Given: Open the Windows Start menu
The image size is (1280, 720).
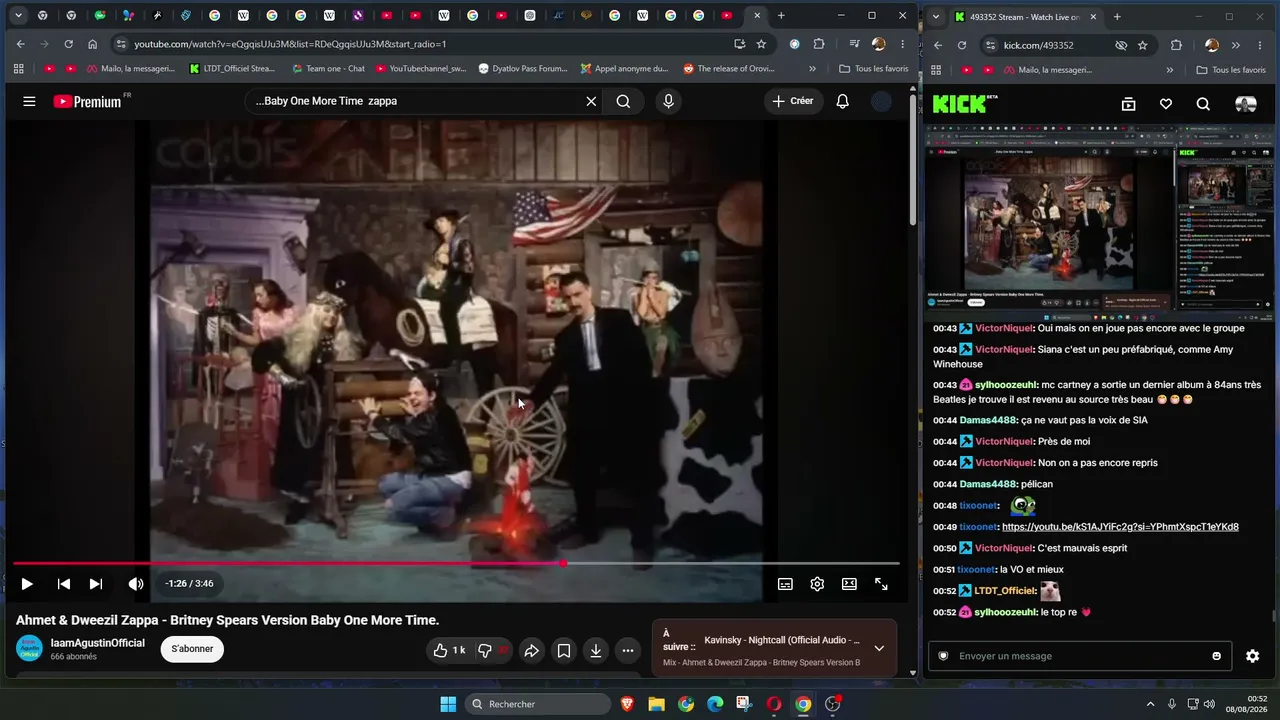Looking at the screenshot, I should (x=448, y=704).
